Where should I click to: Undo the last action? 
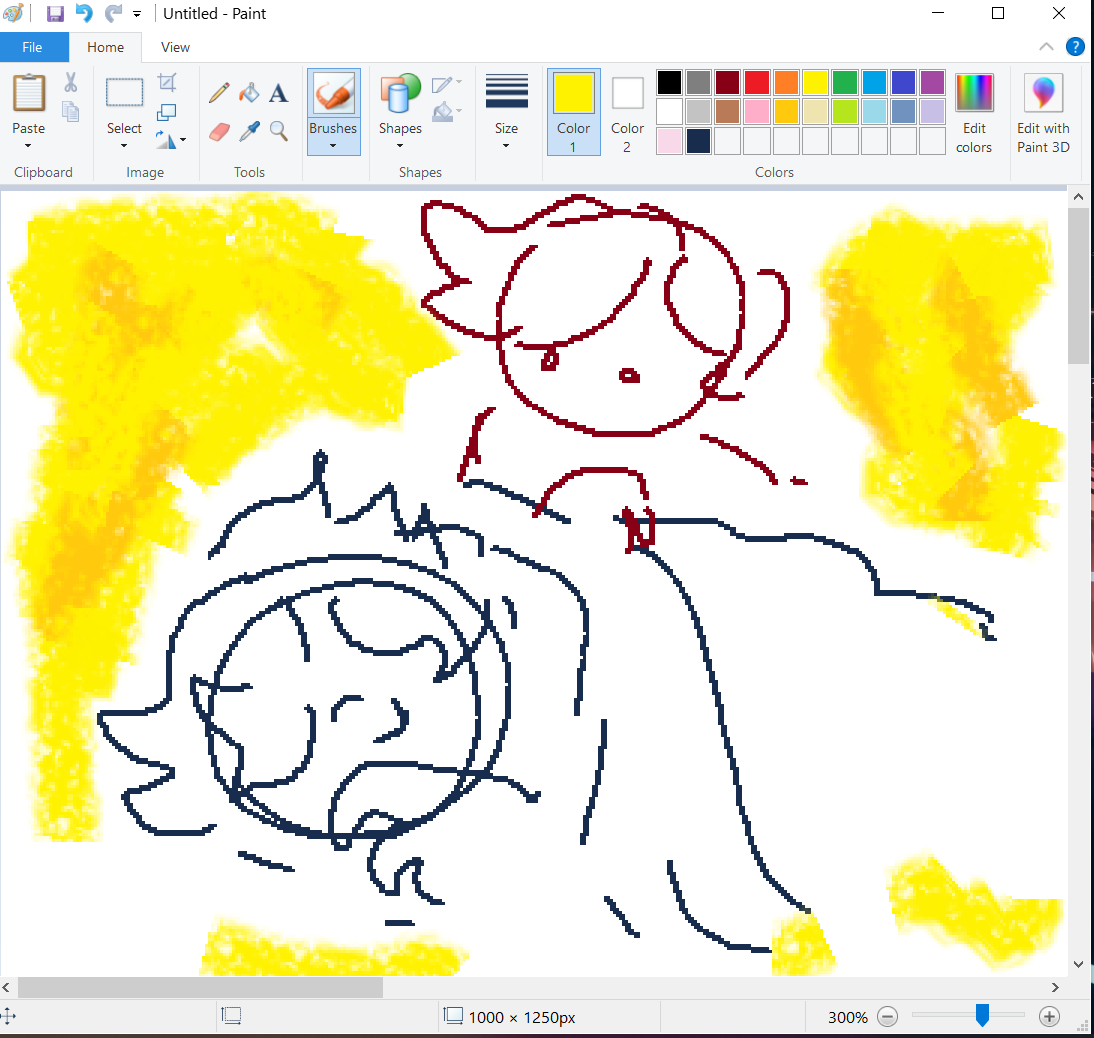[x=84, y=14]
